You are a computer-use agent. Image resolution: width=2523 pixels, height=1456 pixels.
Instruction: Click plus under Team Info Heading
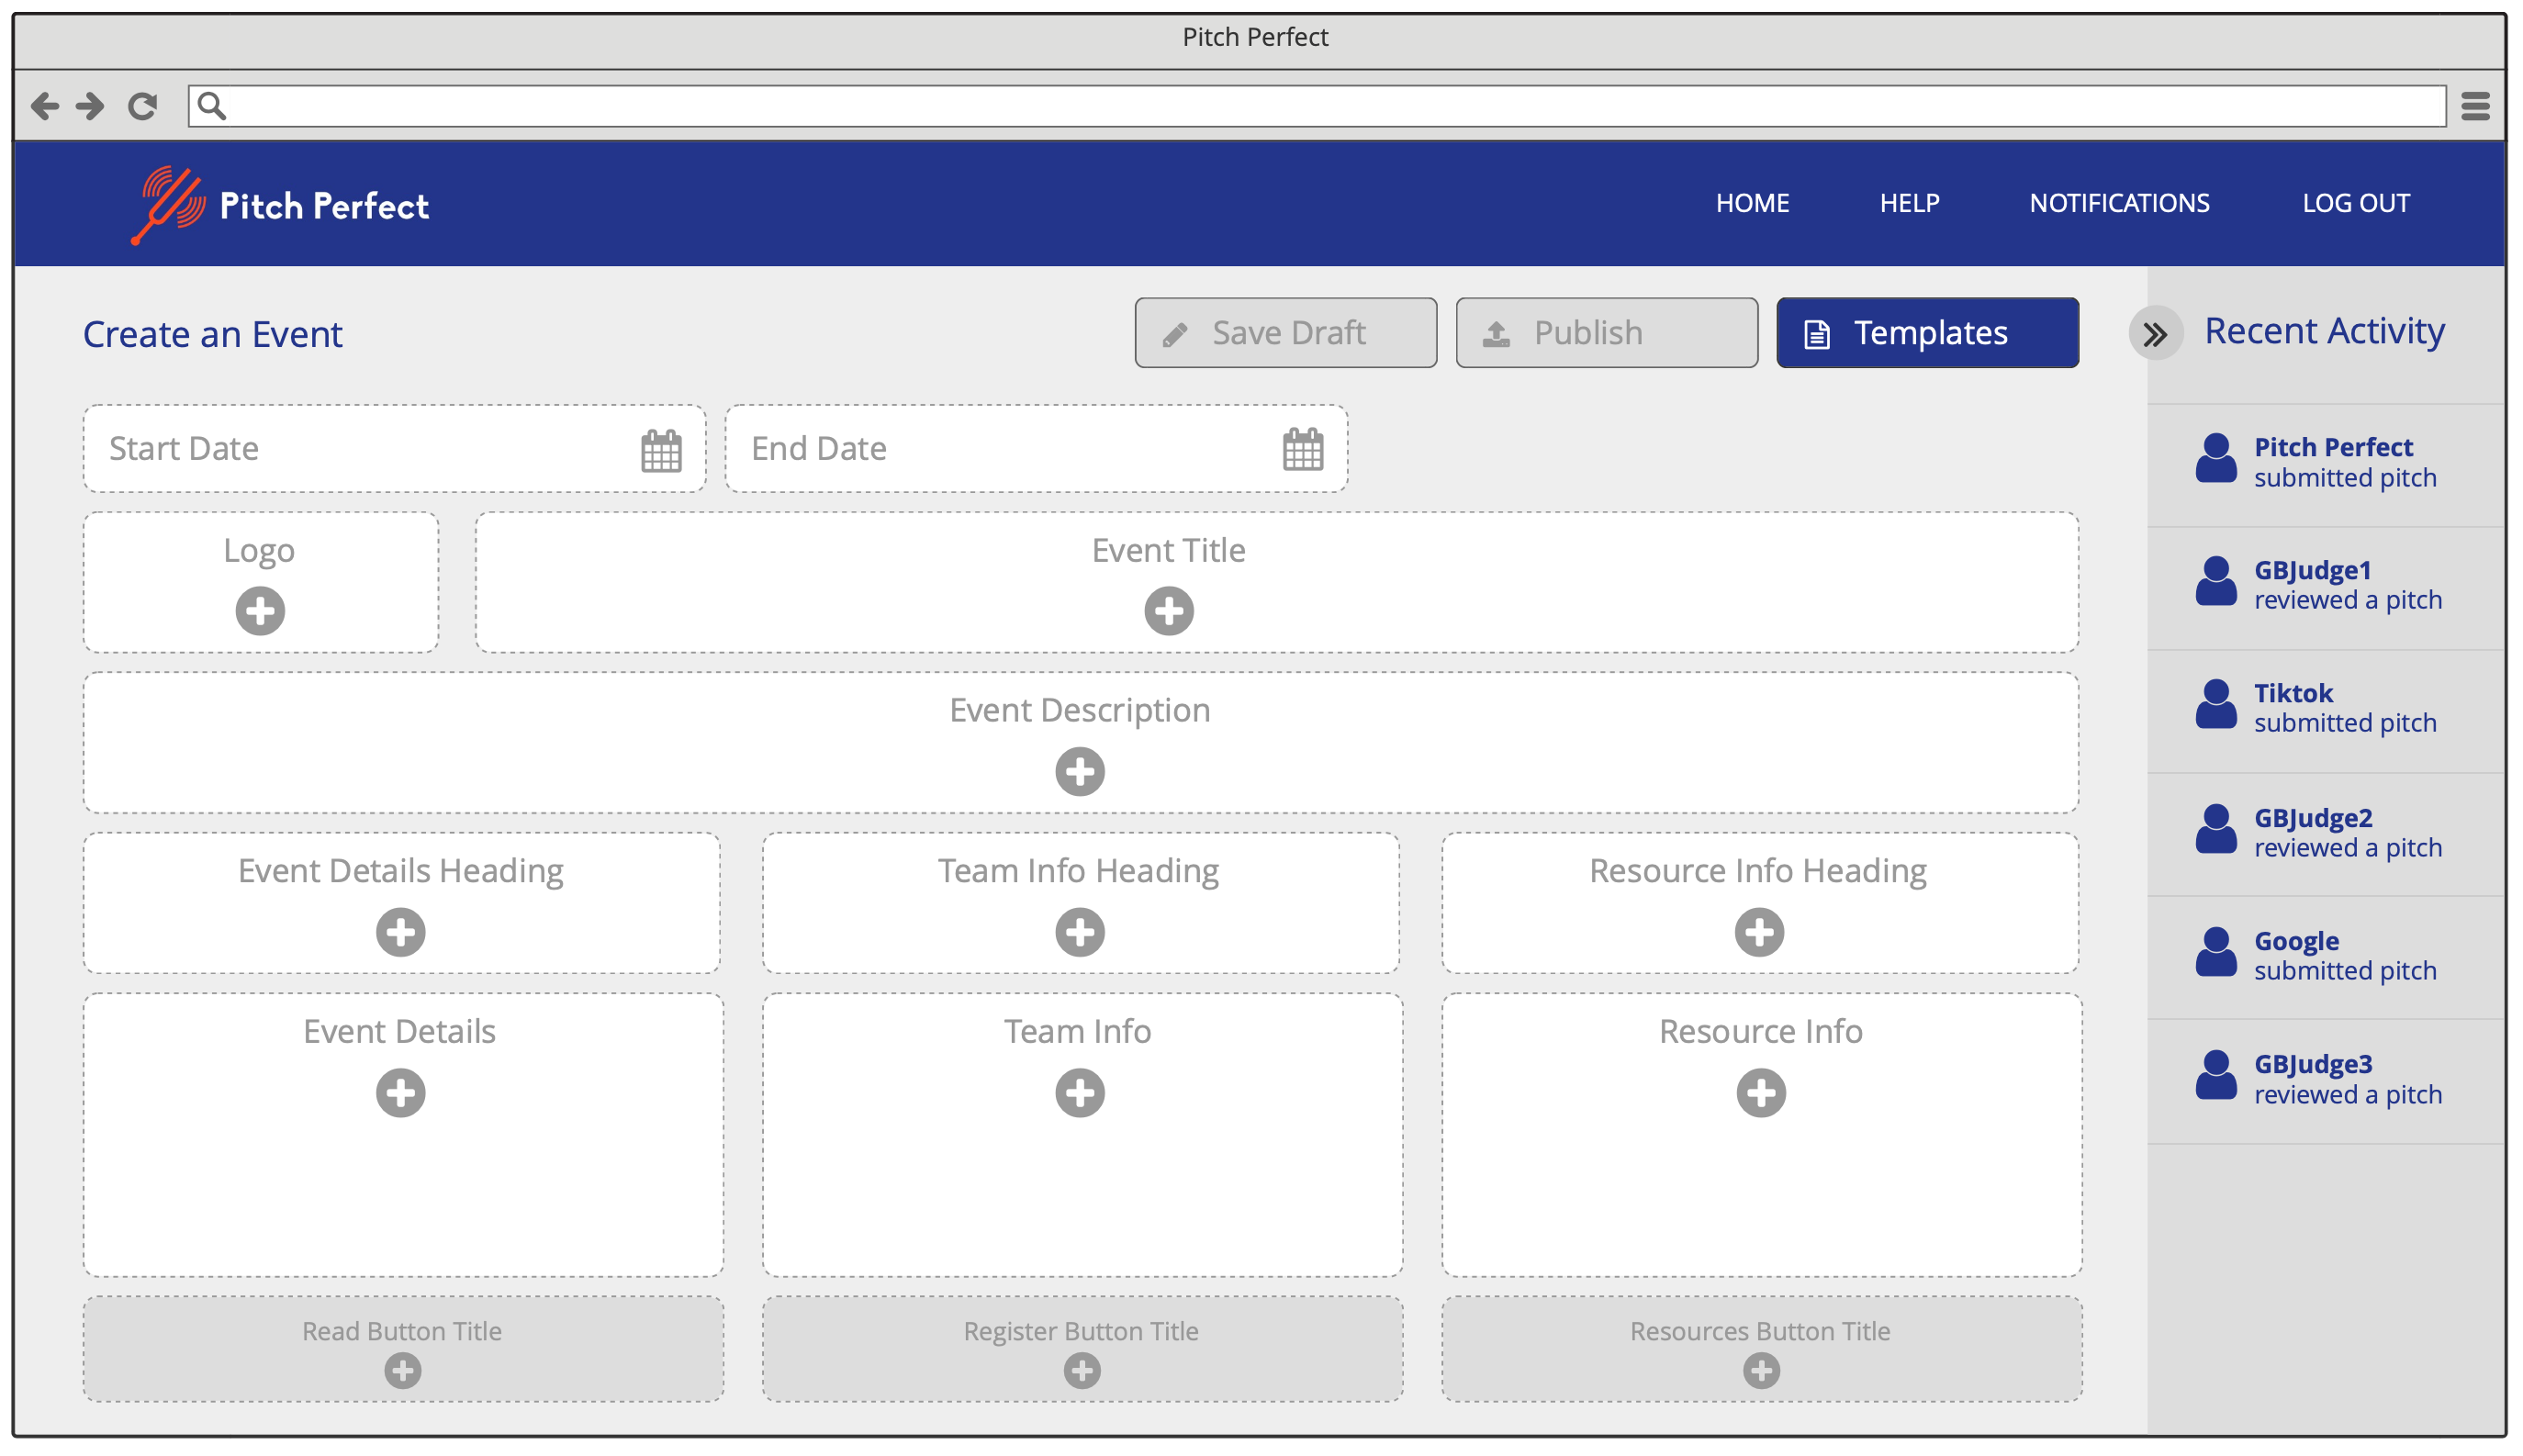tap(1079, 932)
